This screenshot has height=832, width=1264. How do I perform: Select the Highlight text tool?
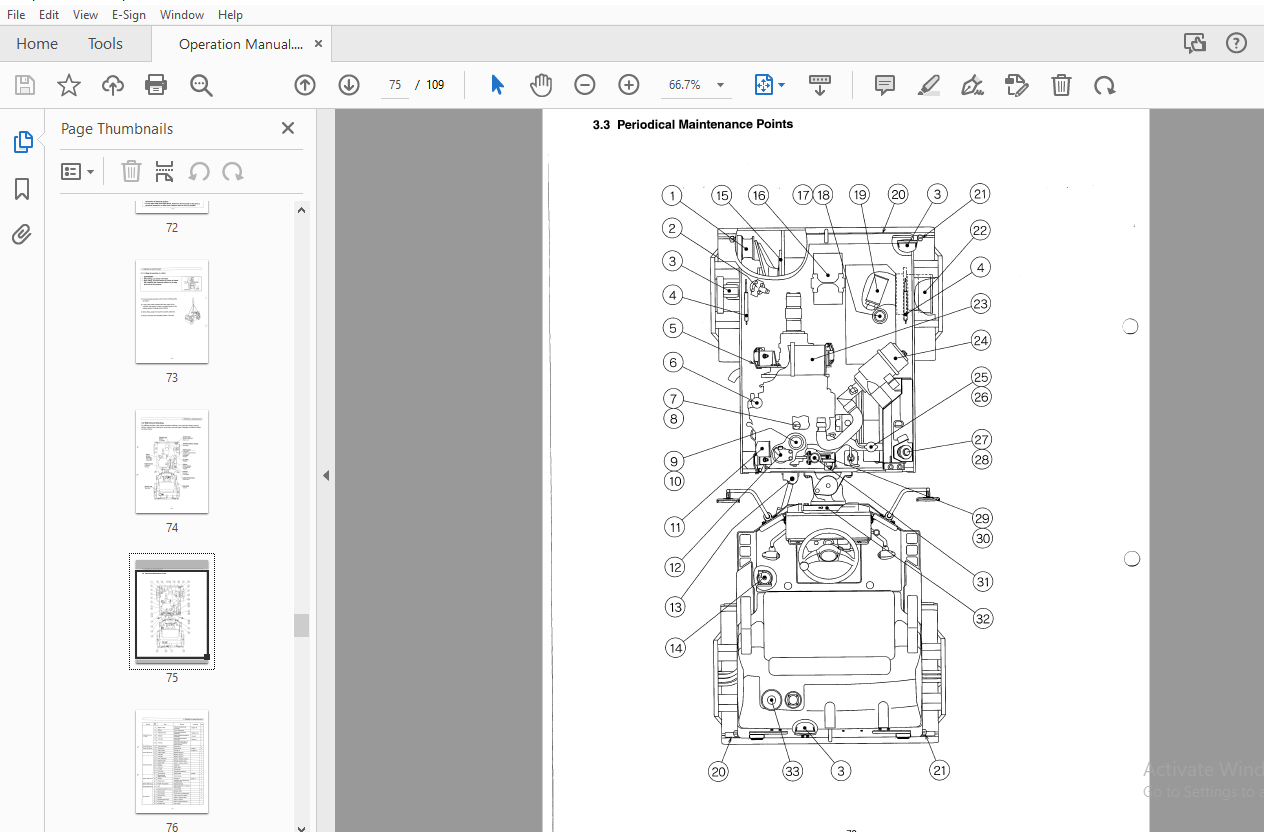929,85
